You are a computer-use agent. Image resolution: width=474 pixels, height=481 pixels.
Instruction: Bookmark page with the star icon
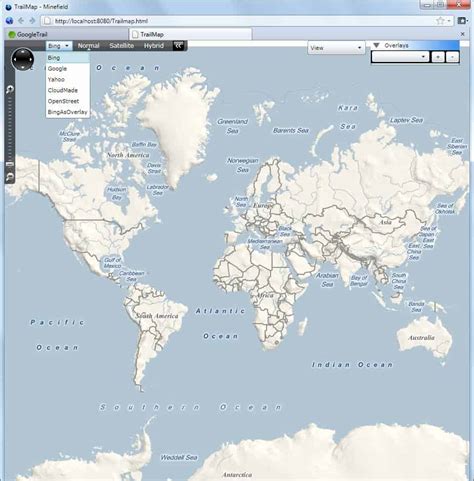[440, 21]
